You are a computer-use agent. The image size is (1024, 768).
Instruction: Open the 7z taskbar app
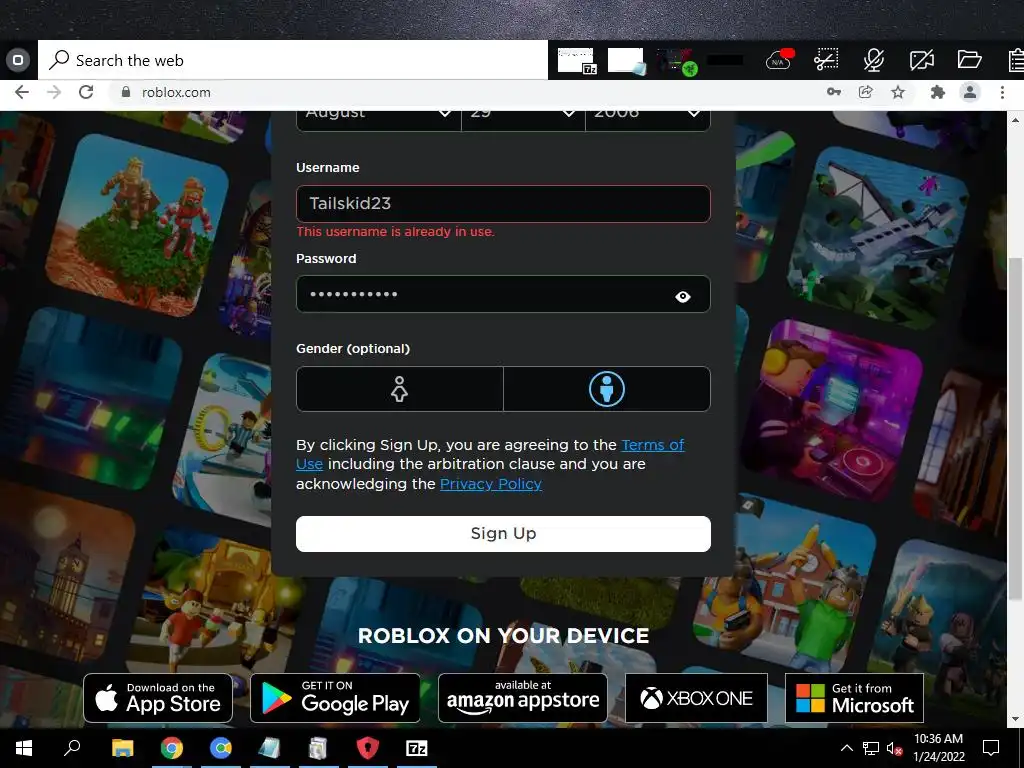pyautogui.click(x=417, y=748)
